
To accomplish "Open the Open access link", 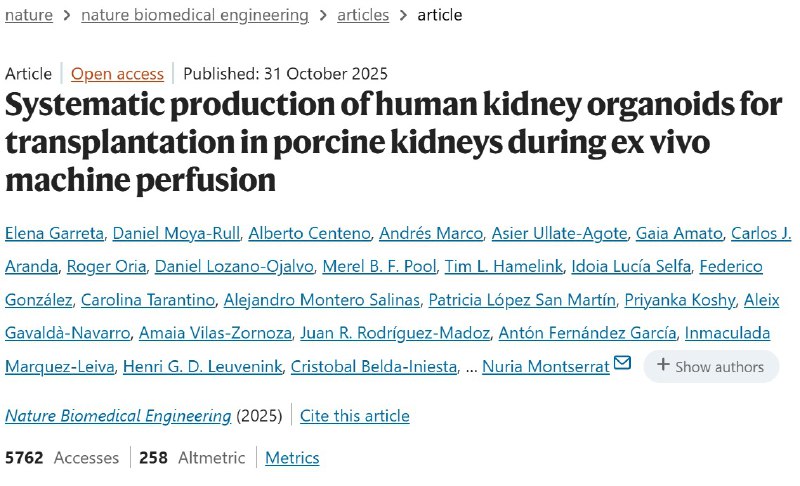I will (117, 74).
